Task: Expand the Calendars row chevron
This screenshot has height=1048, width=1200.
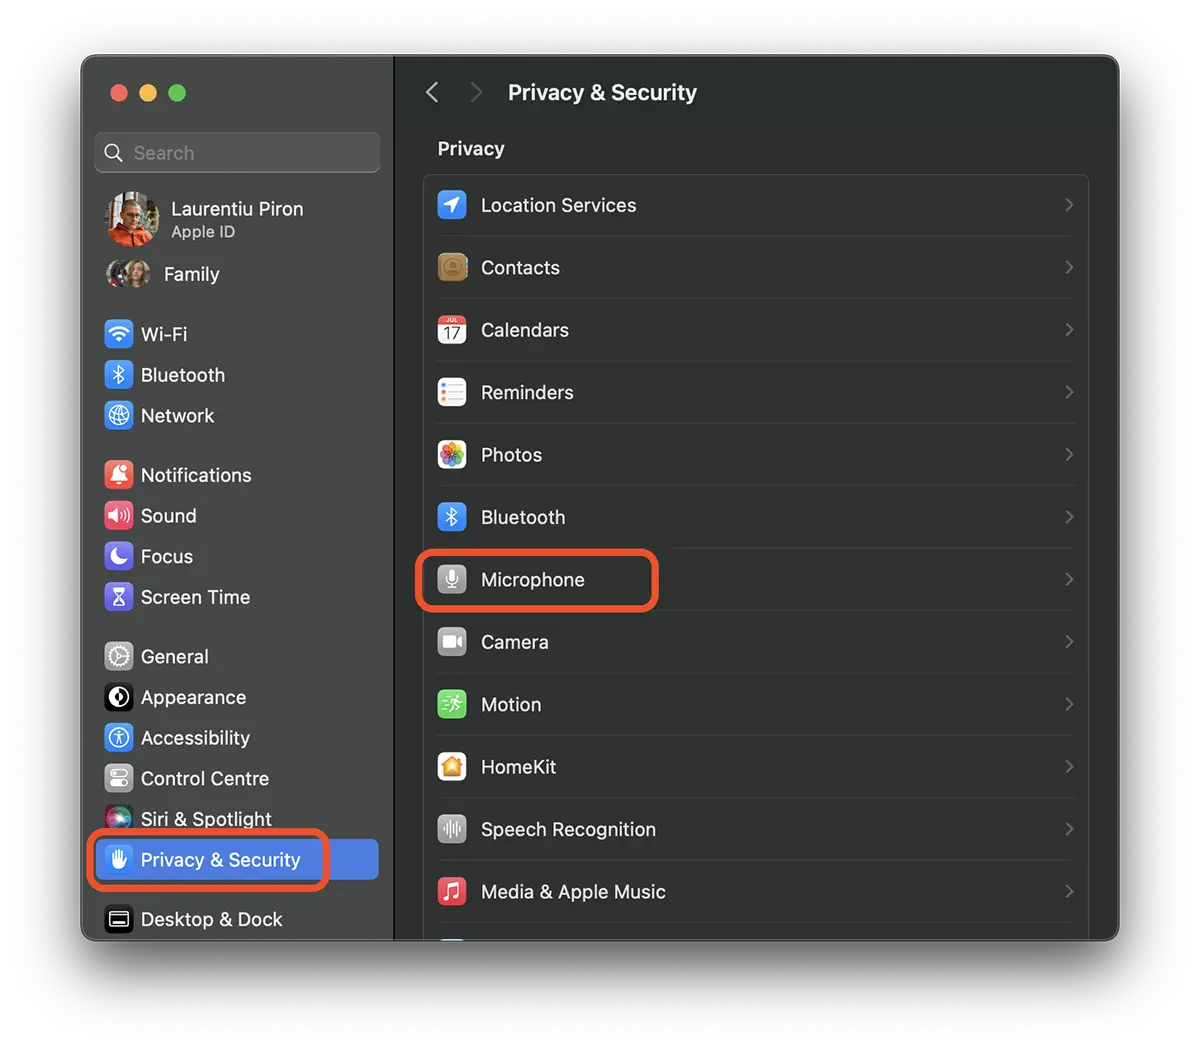Action: coord(1068,330)
